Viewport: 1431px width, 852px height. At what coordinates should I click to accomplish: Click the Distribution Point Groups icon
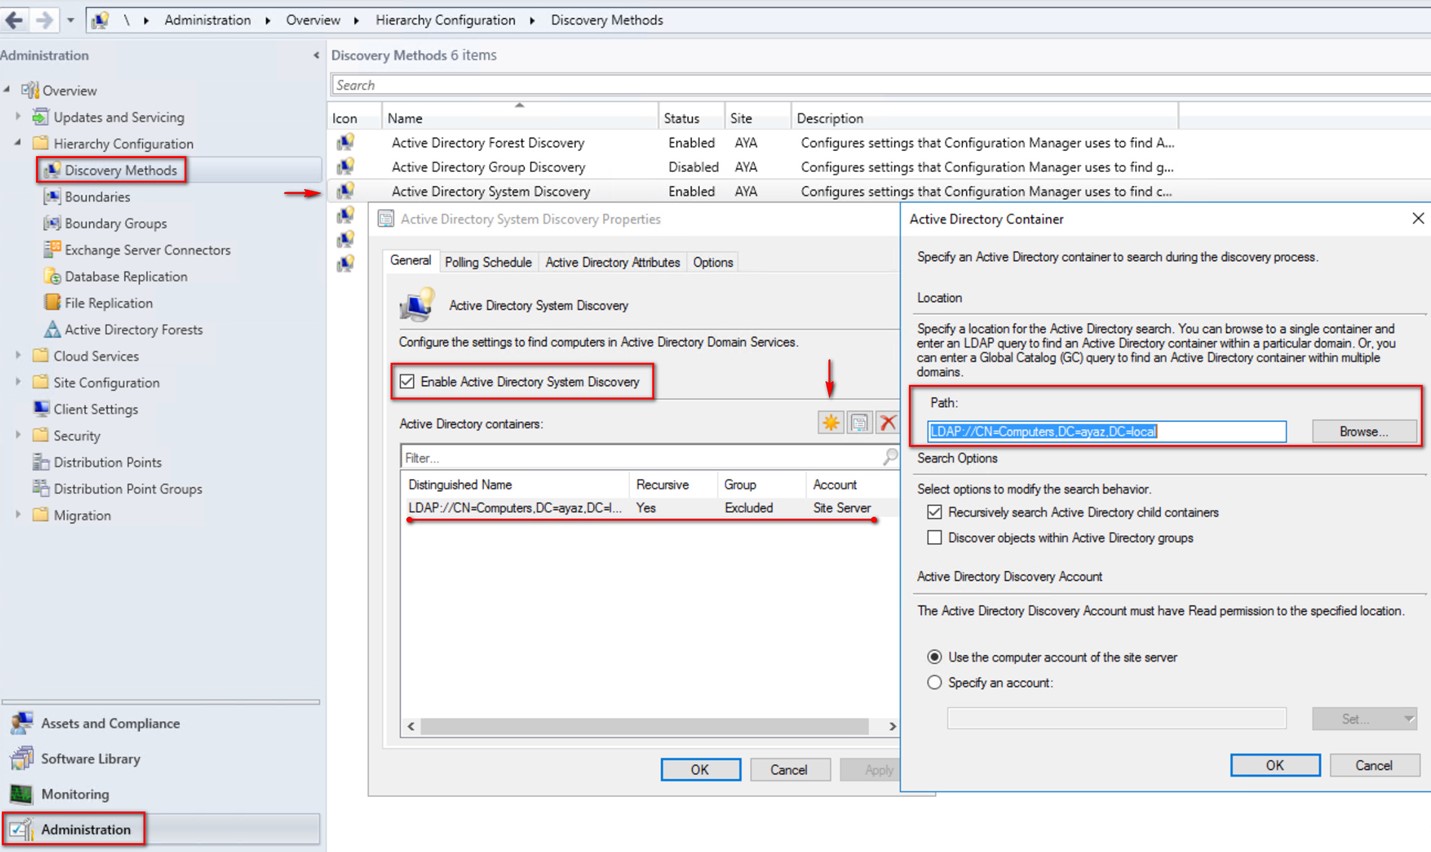pos(41,489)
